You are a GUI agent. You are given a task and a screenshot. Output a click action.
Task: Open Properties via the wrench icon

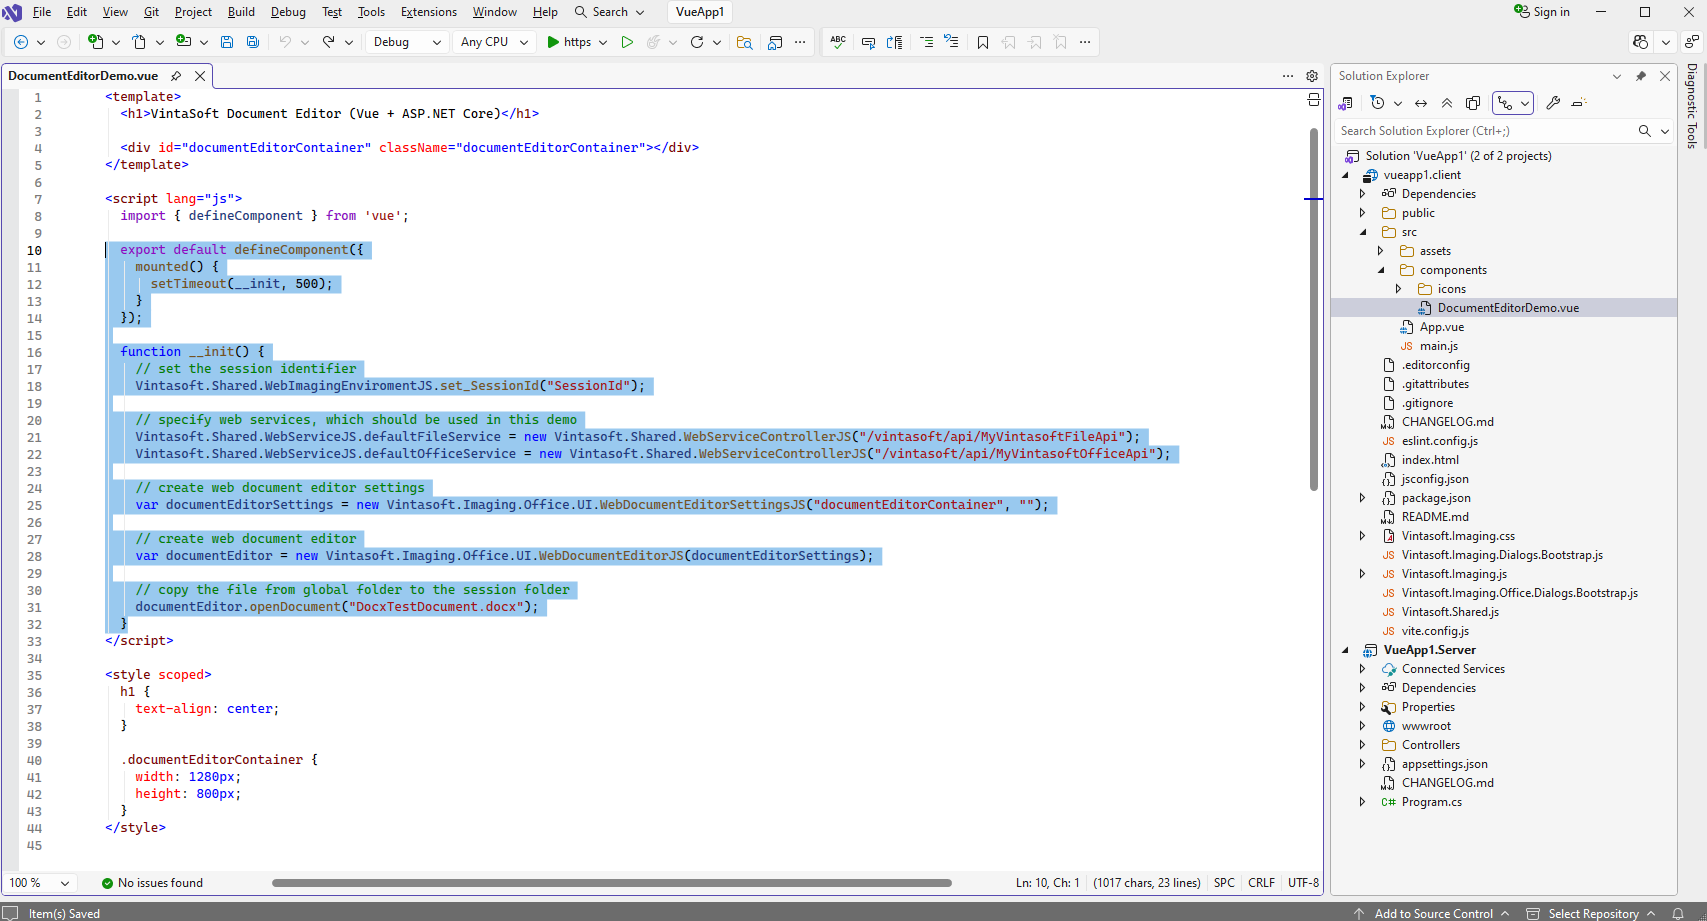pyautogui.click(x=1553, y=103)
